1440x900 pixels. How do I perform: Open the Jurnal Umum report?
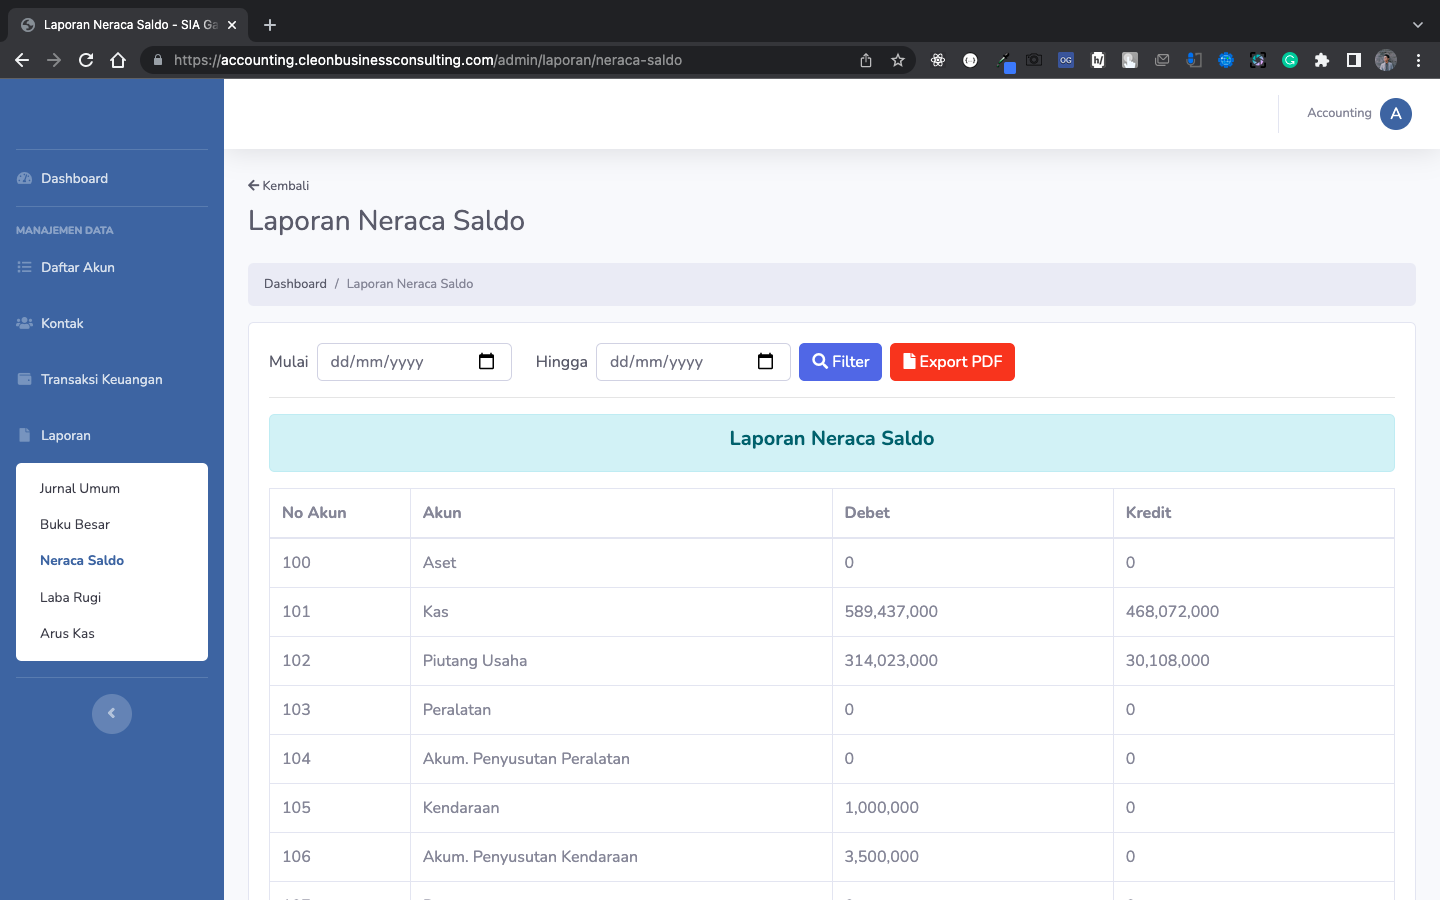(x=80, y=488)
